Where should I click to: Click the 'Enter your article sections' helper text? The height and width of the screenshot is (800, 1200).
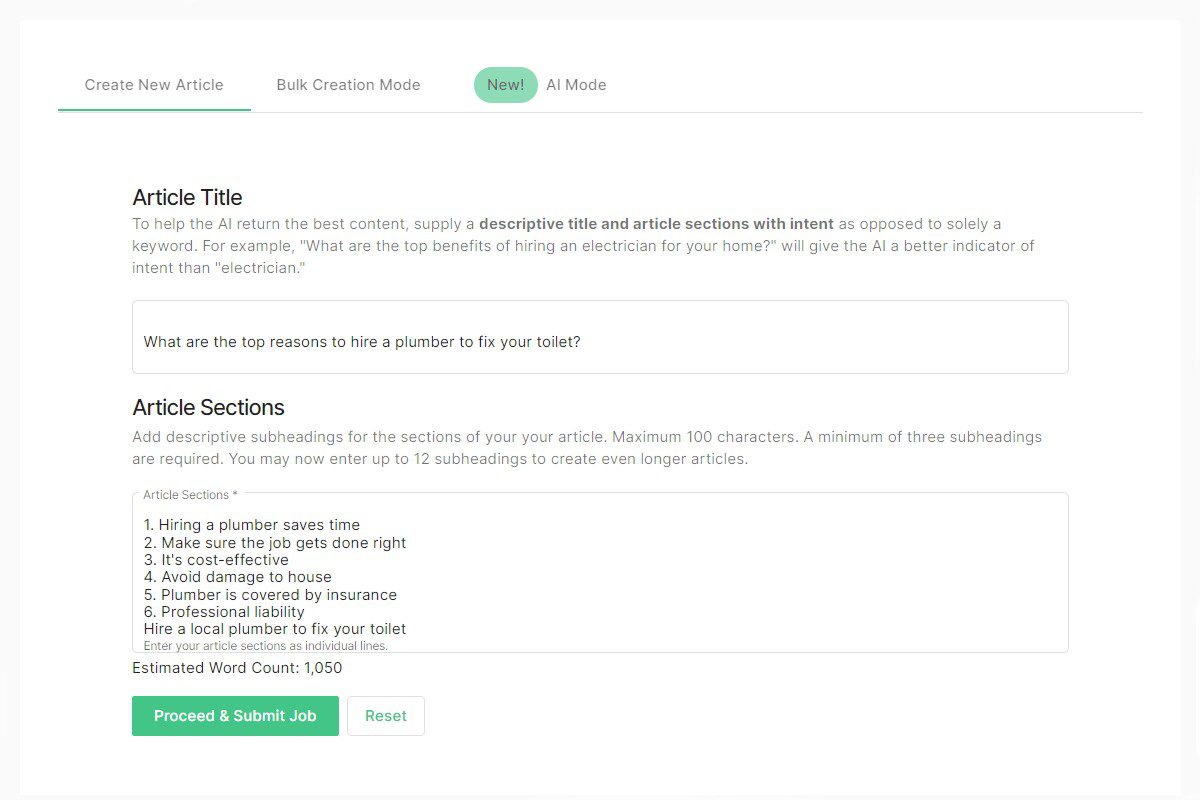click(x=266, y=646)
